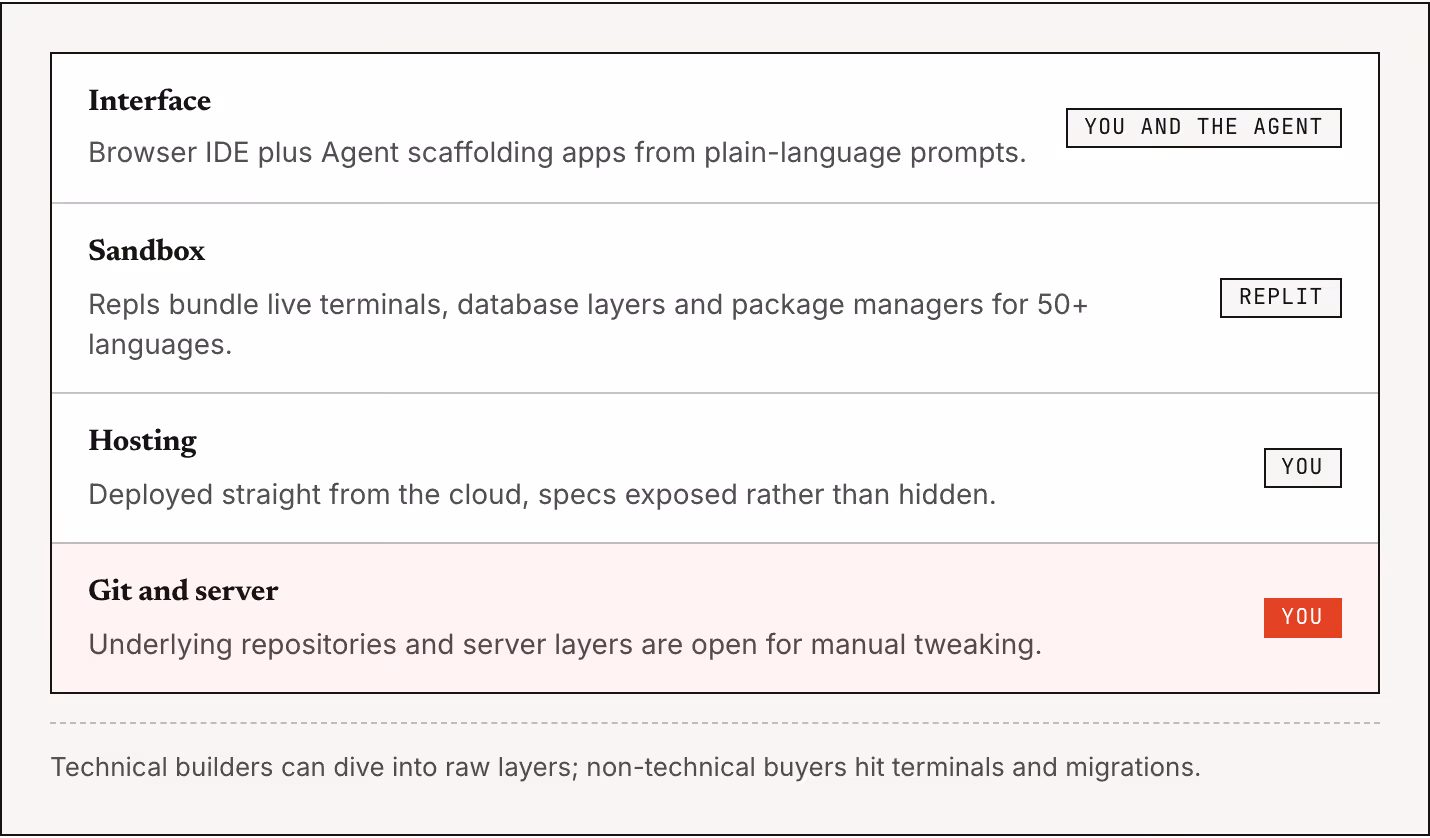Click the 'YOU AND THE AGENT' badge

[1203, 127]
